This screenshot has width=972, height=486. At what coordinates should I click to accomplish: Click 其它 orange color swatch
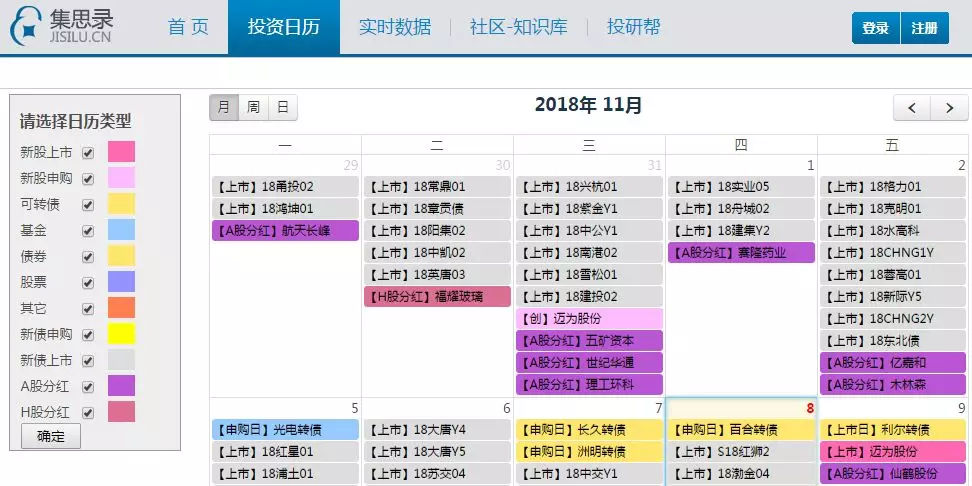[122, 308]
